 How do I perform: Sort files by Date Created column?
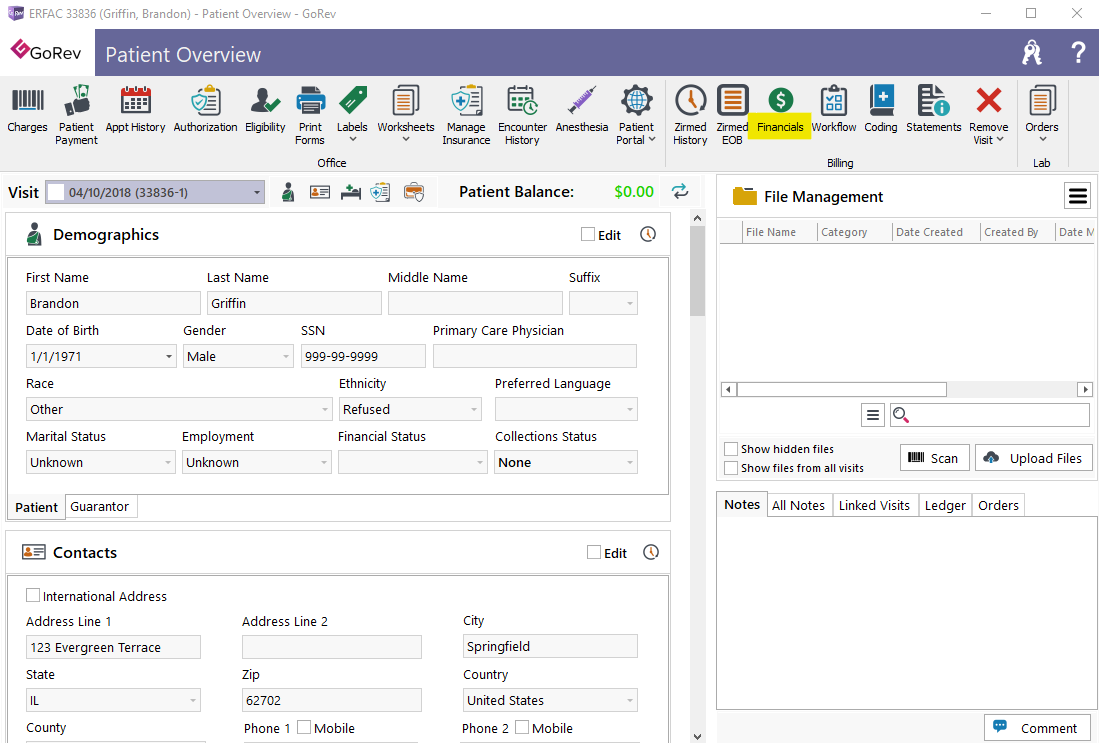pyautogui.click(x=936, y=232)
